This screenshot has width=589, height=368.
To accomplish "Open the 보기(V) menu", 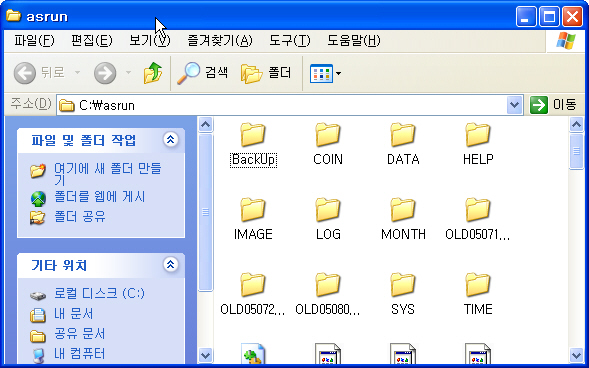I will pyautogui.click(x=150, y=41).
